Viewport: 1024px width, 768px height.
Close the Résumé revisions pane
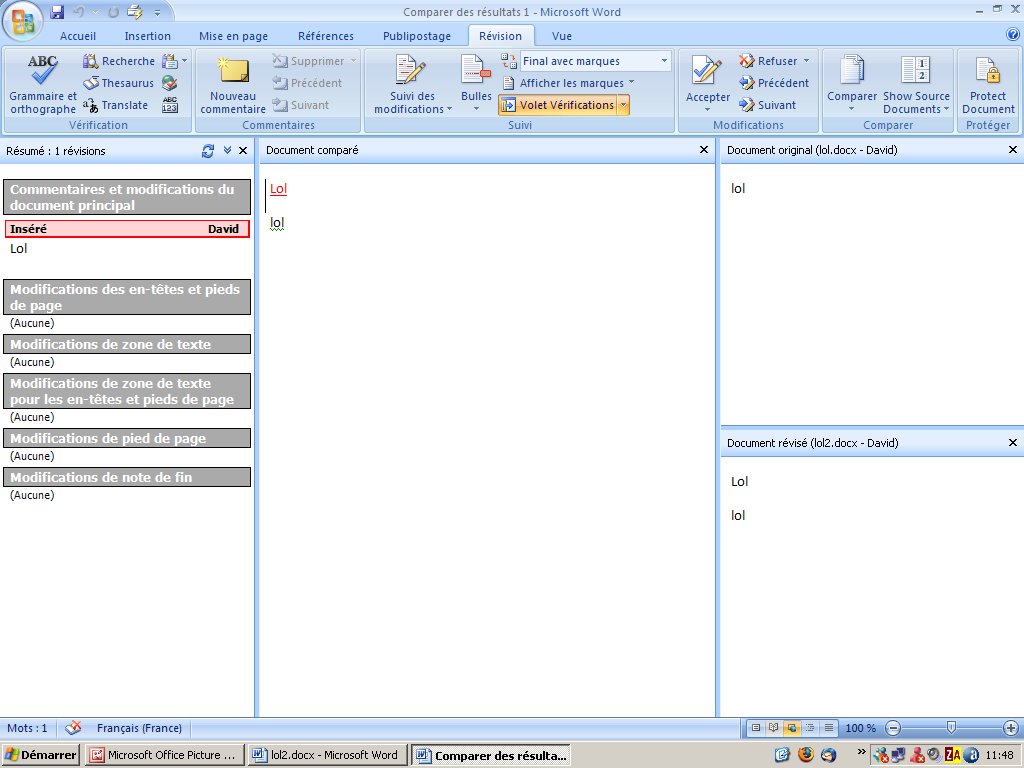[243, 150]
